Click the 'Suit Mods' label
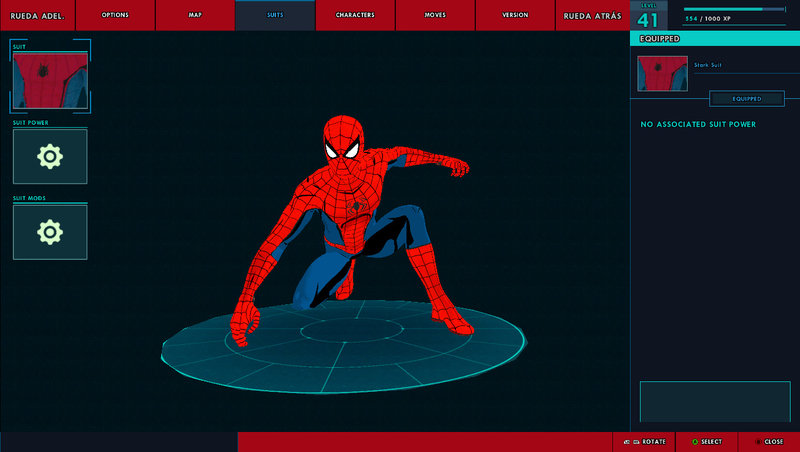 (29, 198)
